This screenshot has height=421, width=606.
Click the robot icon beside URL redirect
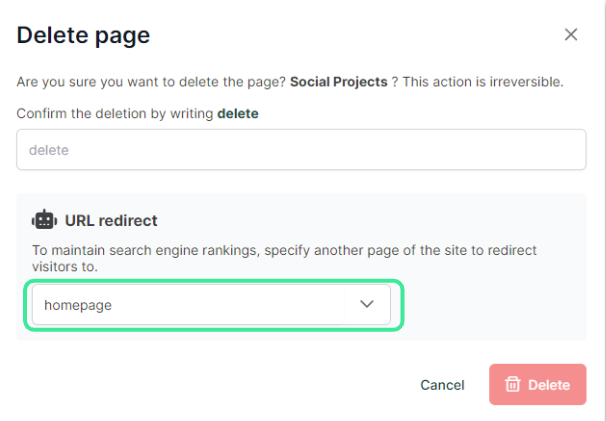point(44,220)
